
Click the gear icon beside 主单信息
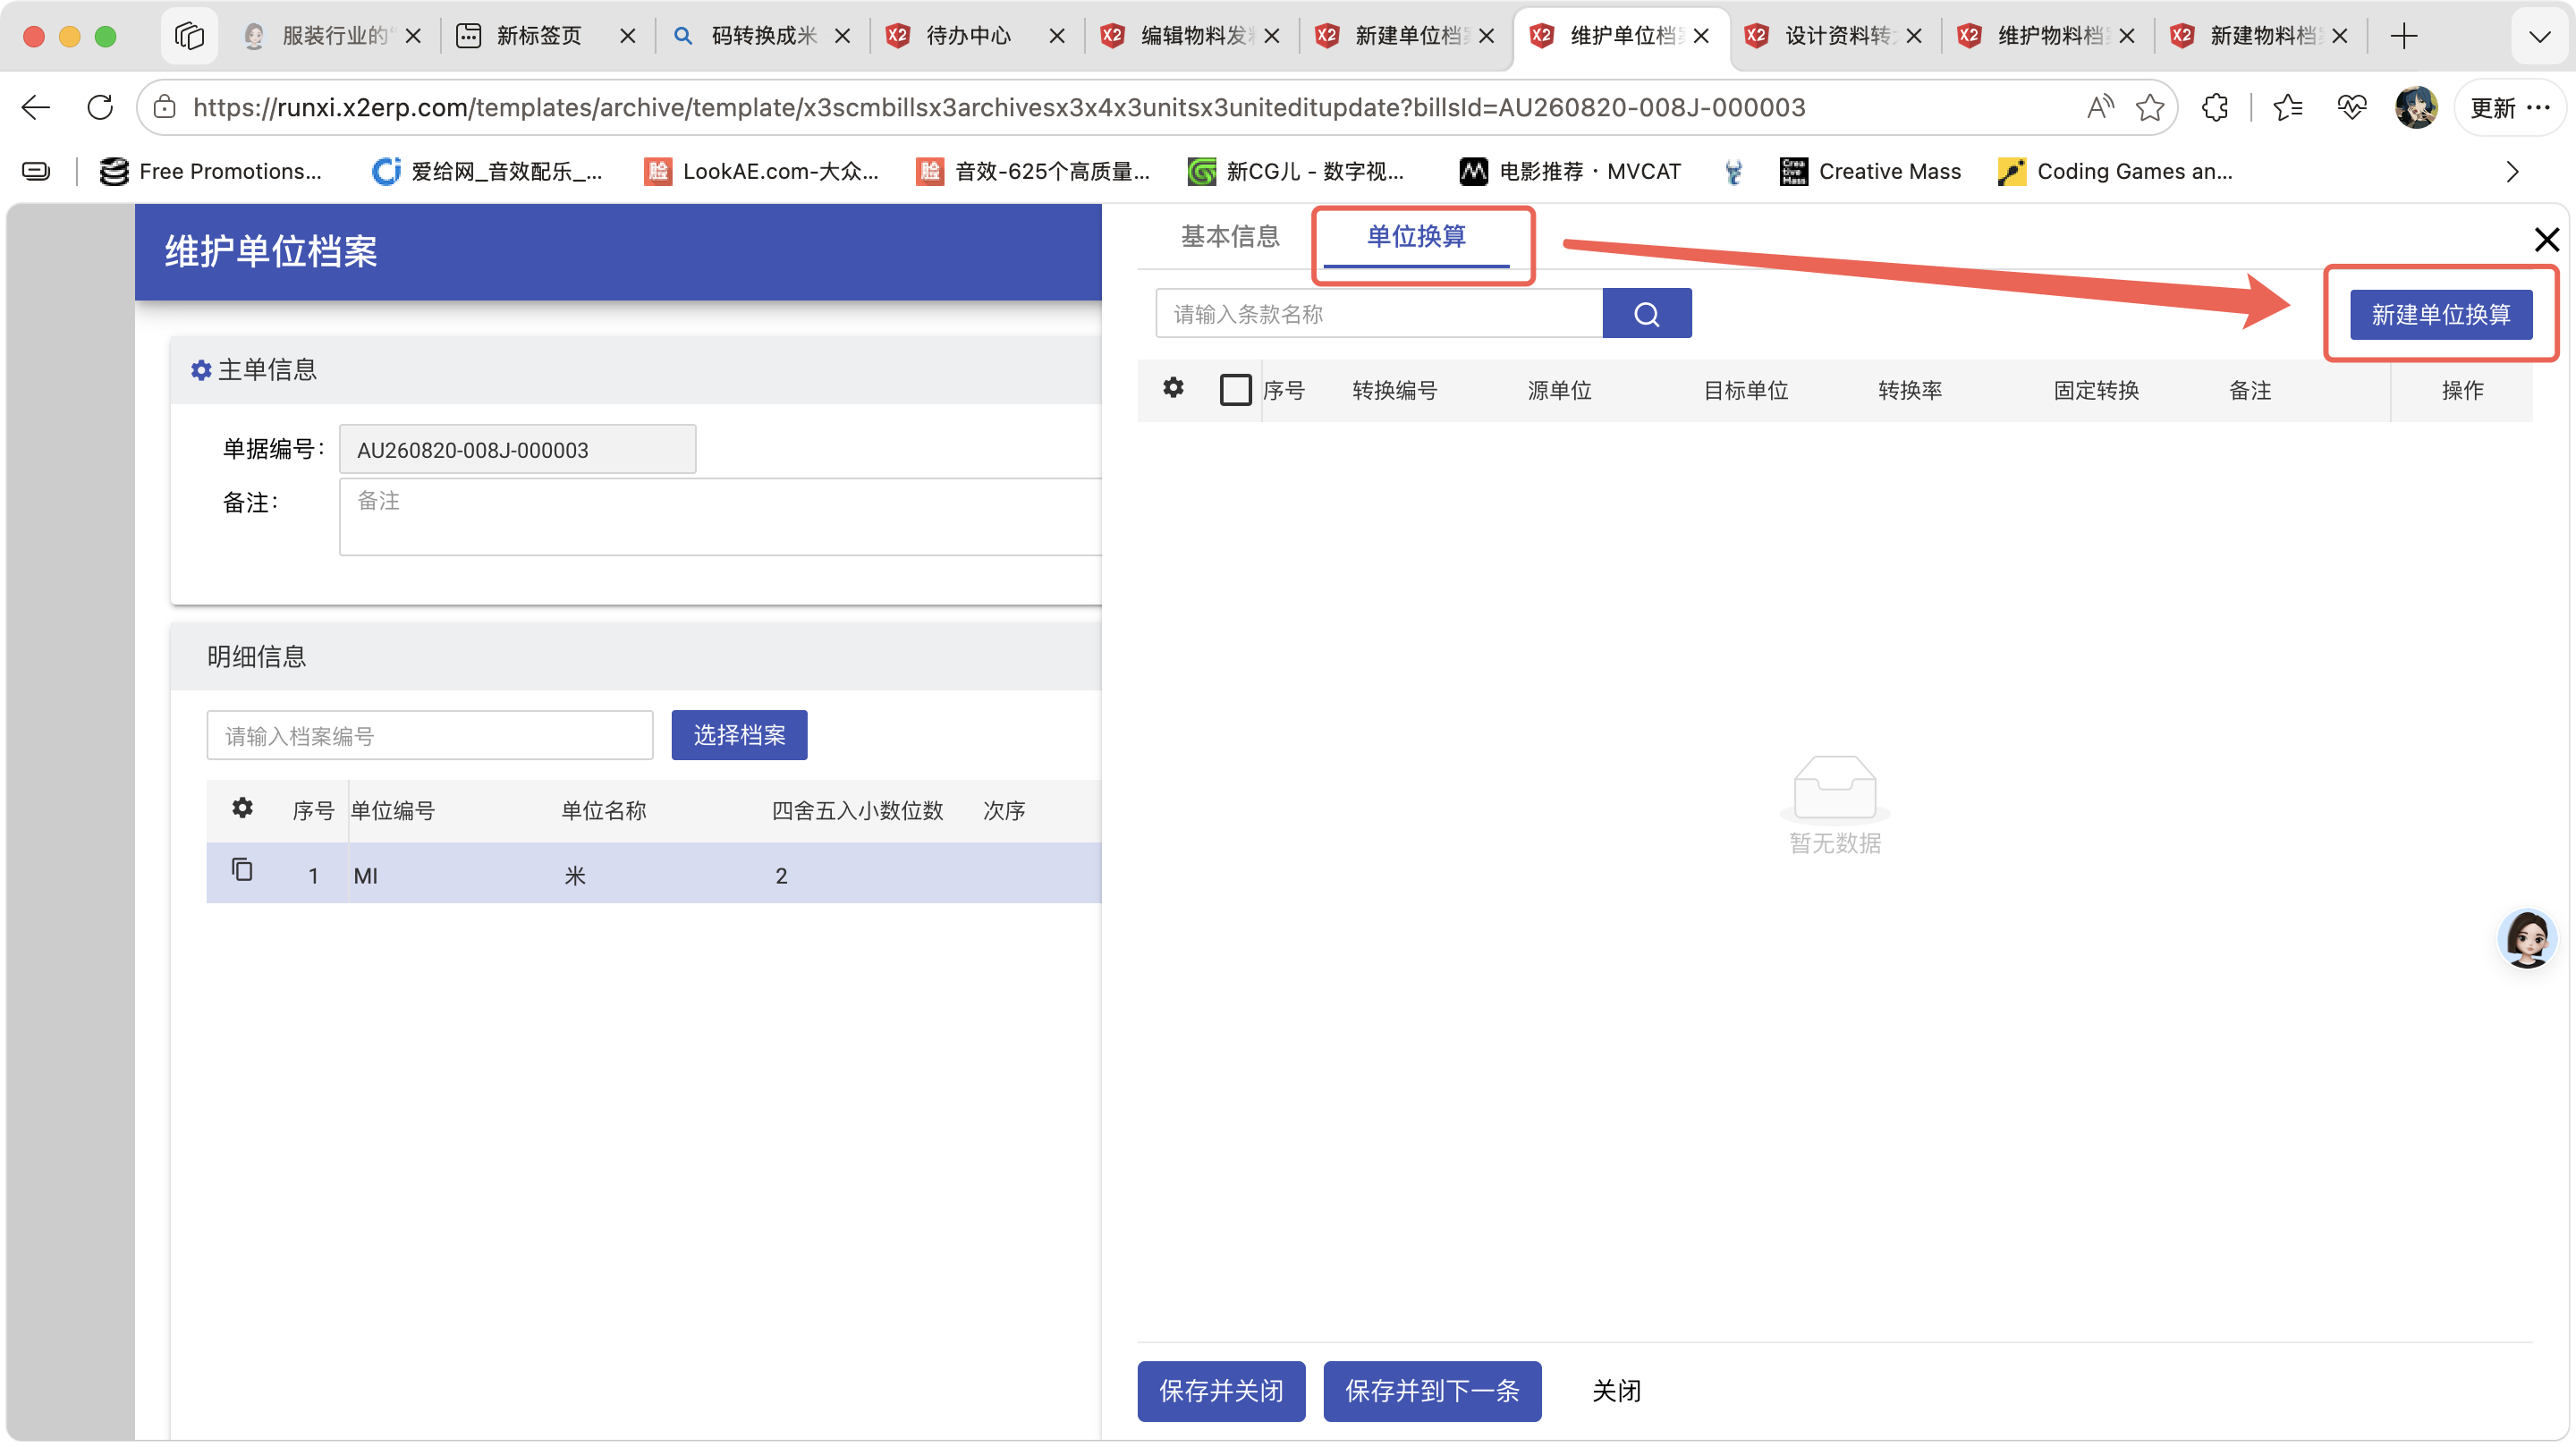(201, 371)
